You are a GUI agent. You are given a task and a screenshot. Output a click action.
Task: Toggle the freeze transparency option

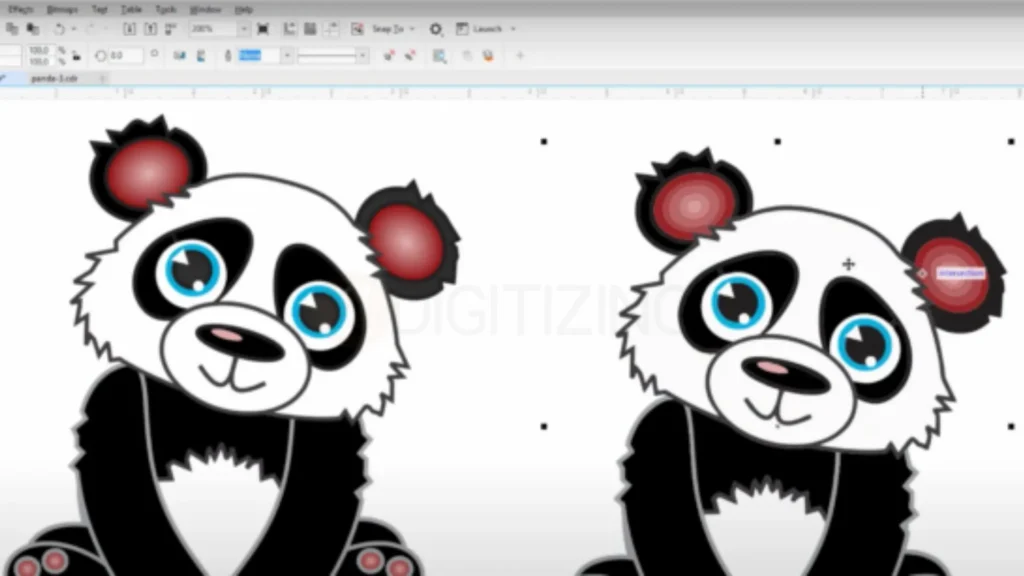(x=468, y=56)
